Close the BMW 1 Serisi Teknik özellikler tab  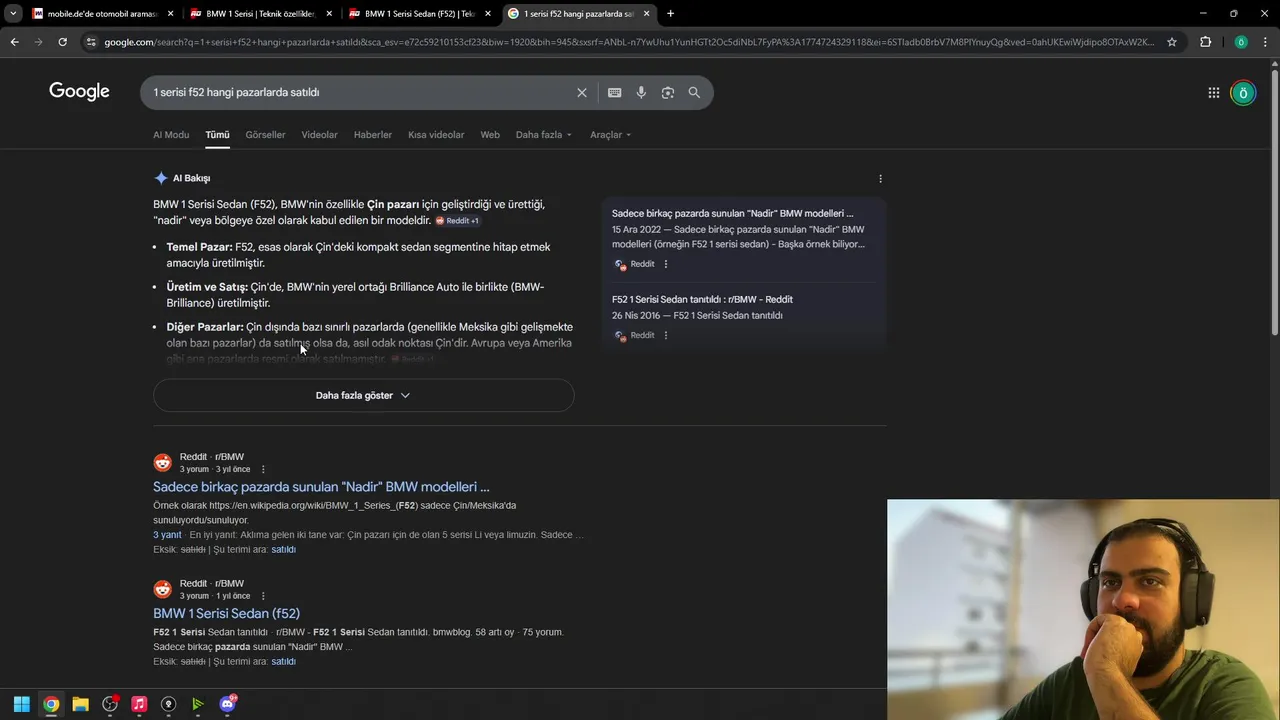click(329, 14)
